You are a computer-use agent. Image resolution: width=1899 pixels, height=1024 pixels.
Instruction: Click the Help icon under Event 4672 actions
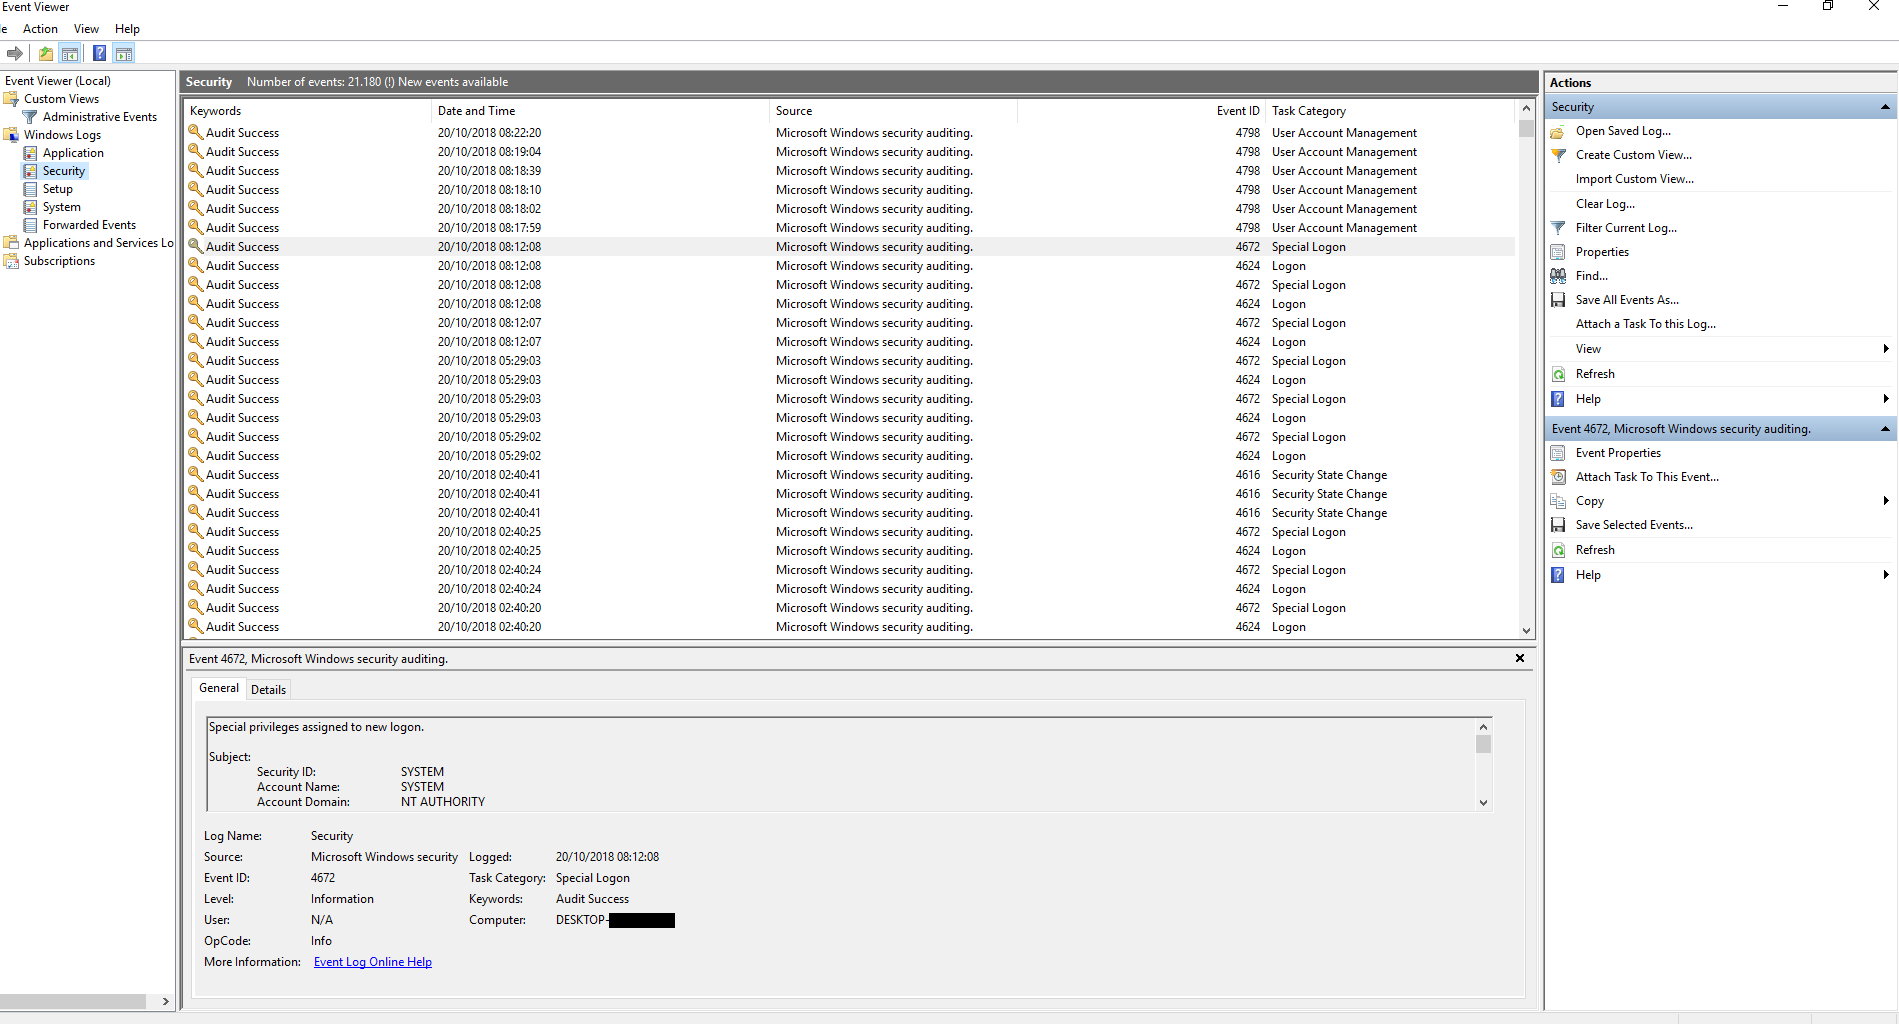(1558, 576)
